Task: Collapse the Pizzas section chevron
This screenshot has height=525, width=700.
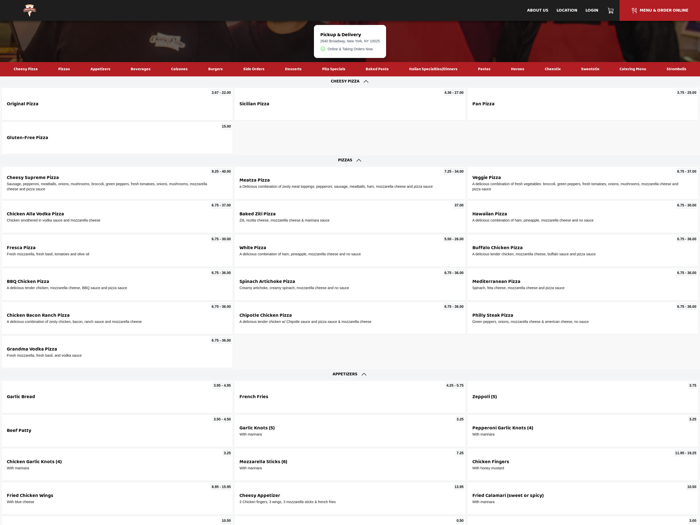Action: (x=358, y=160)
